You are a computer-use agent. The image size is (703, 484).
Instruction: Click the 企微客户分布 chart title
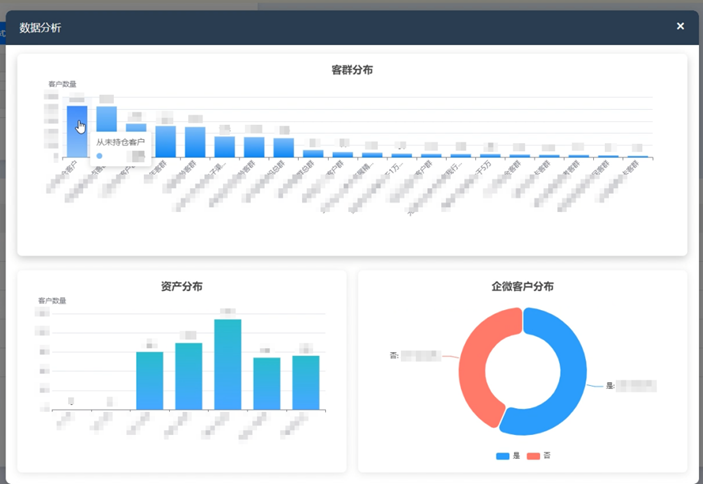522,286
